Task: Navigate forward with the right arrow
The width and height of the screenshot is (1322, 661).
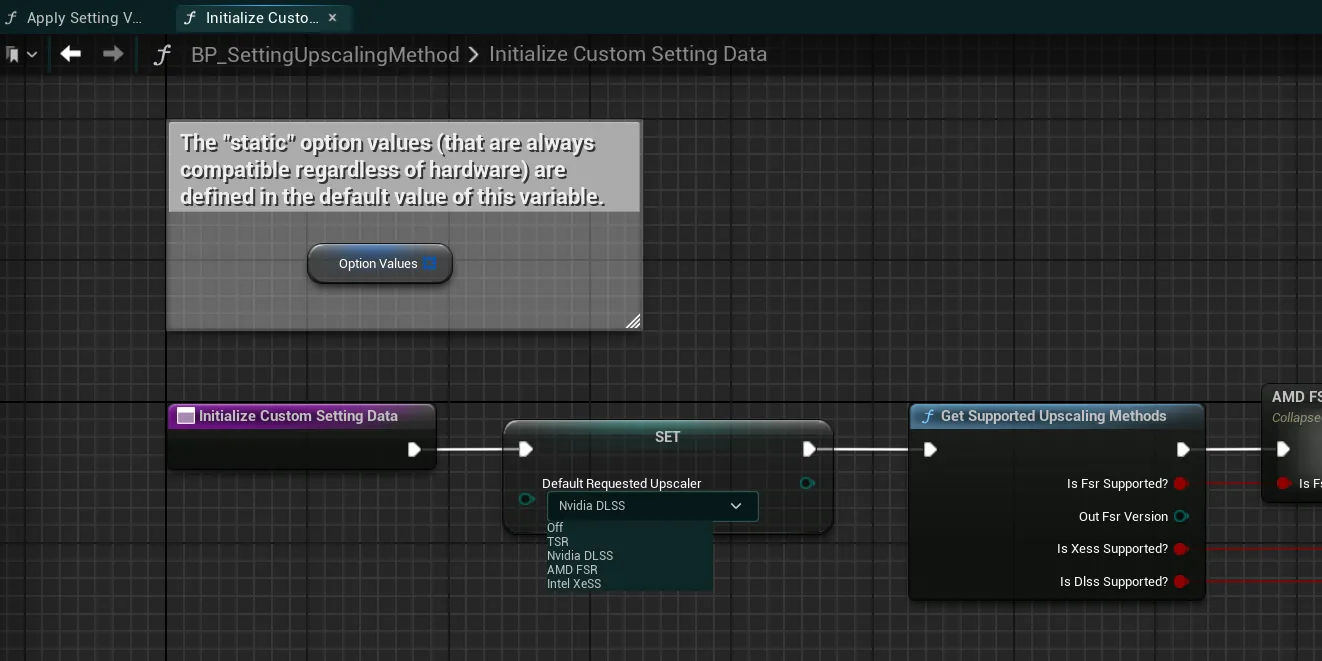Action: [113, 54]
